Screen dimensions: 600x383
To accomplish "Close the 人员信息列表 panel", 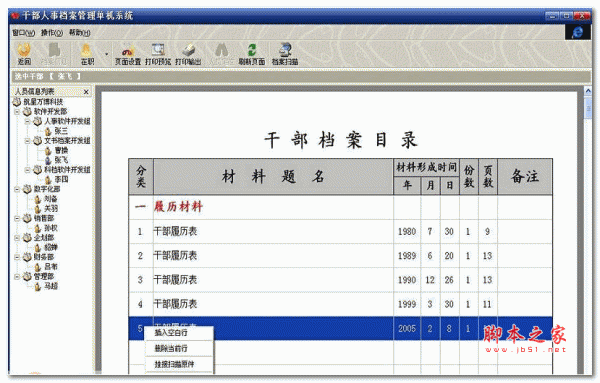I will [x=86, y=92].
